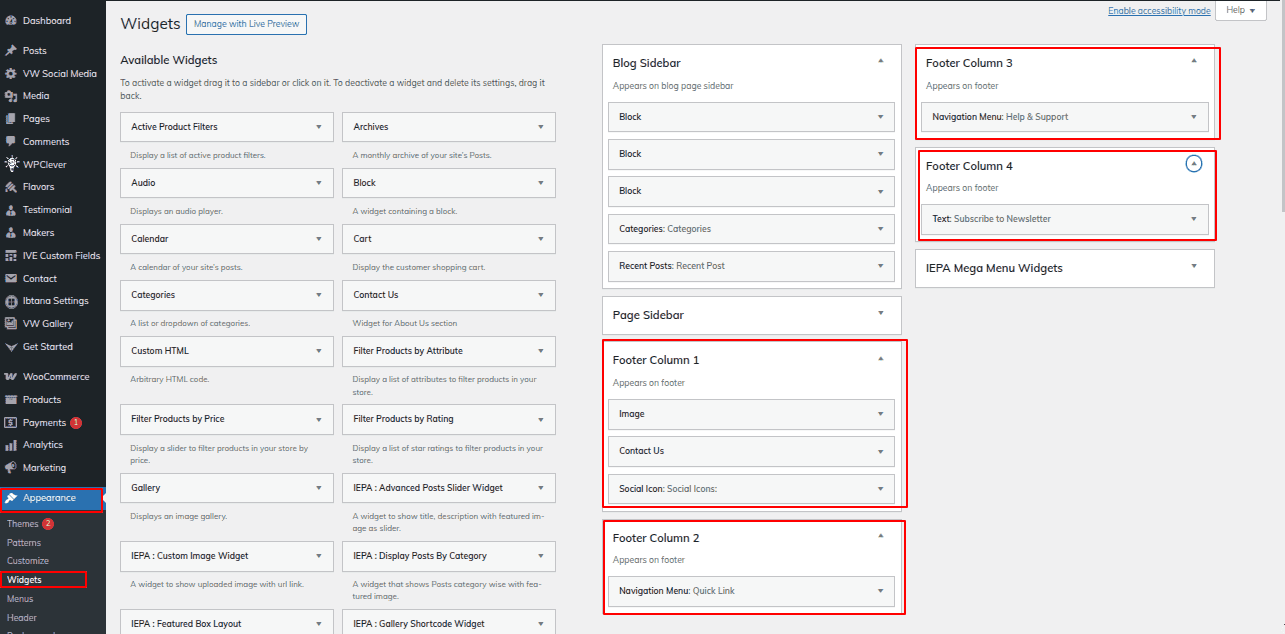1285x634 pixels.
Task: Expand the IEPA Mega Menu Widgets area
Action: click(1193, 267)
